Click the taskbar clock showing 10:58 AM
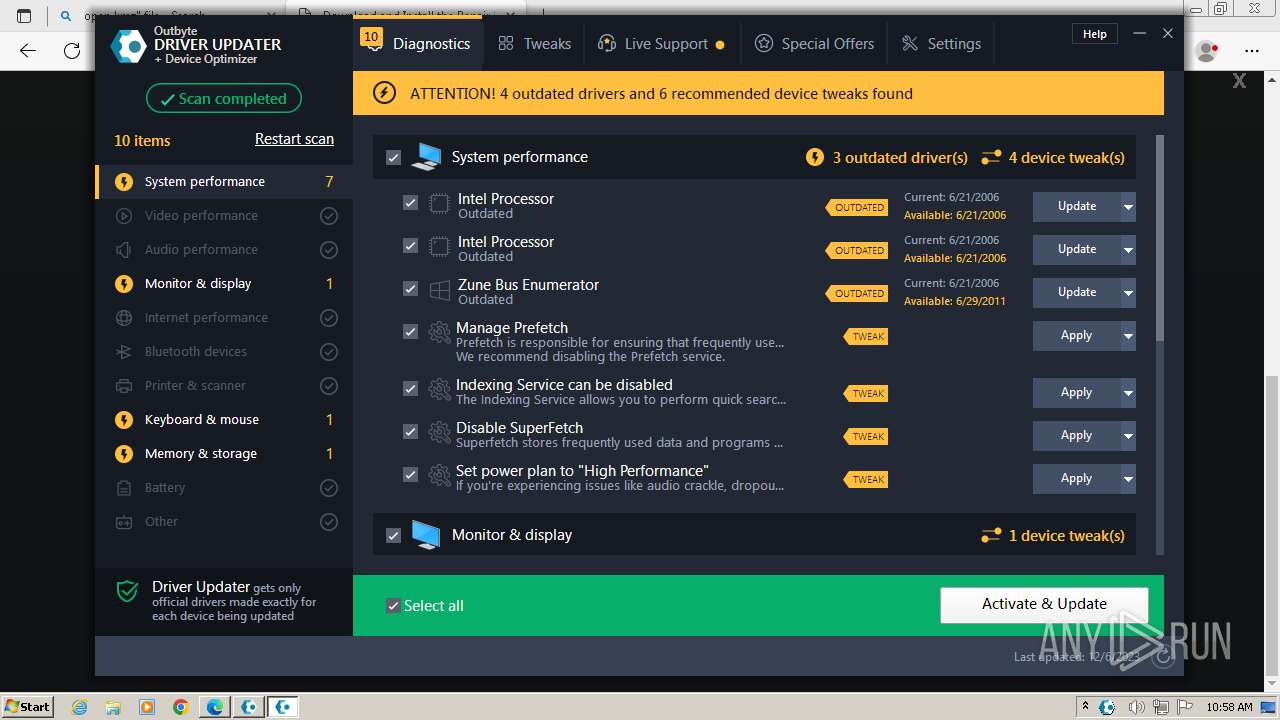Image resolution: width=1280 pixels, height=720 pixels. pyautogui.click(x=1231, y=707)
